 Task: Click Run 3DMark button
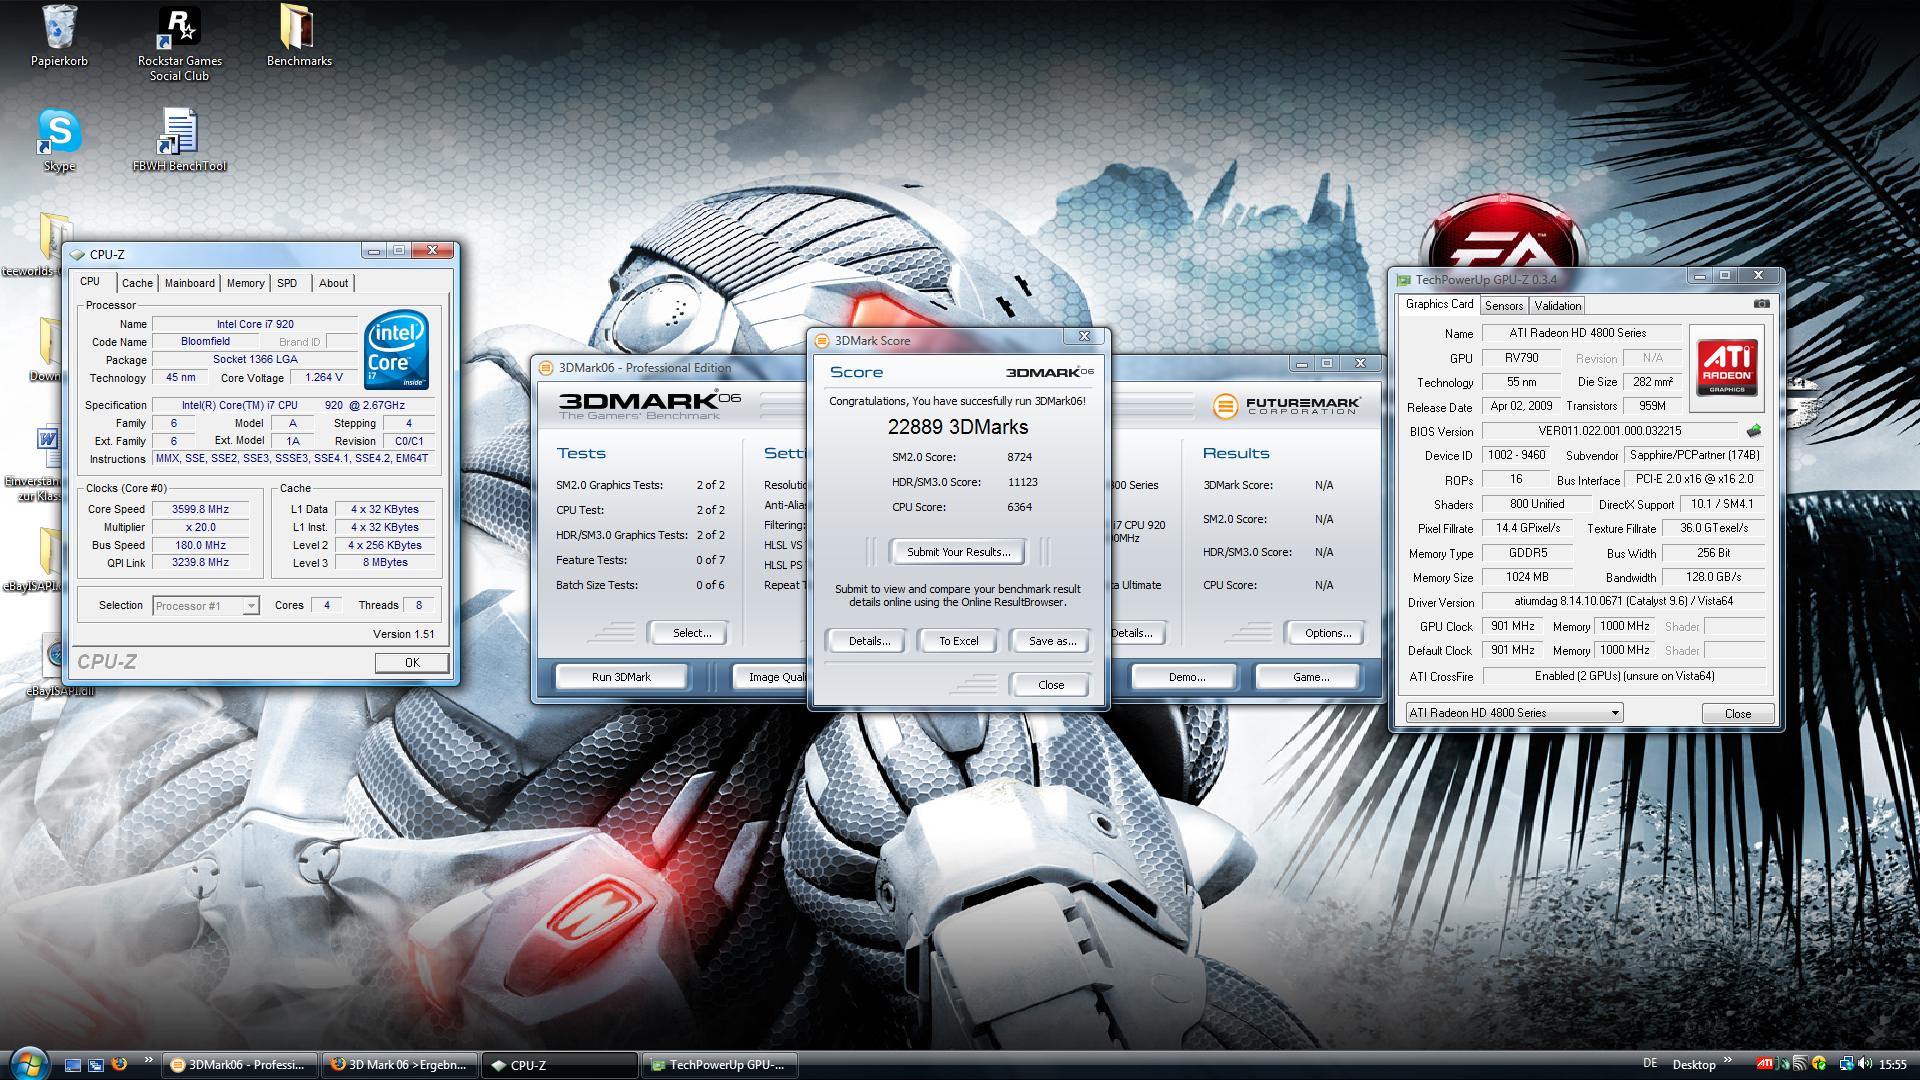(x=621, y=677)
